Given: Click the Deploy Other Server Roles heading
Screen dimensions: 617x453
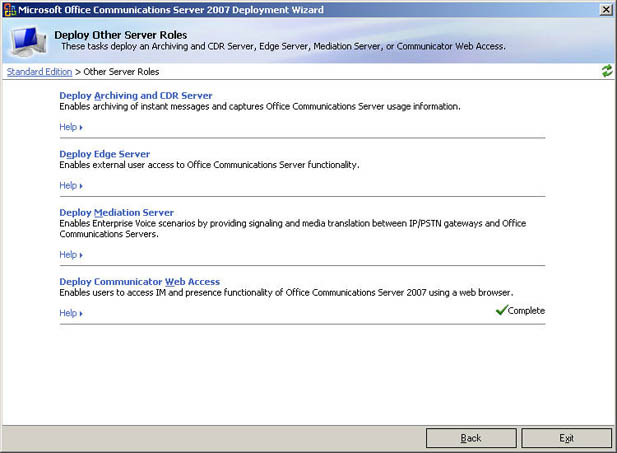Looking at the screenshot, I should pos(120,35).
